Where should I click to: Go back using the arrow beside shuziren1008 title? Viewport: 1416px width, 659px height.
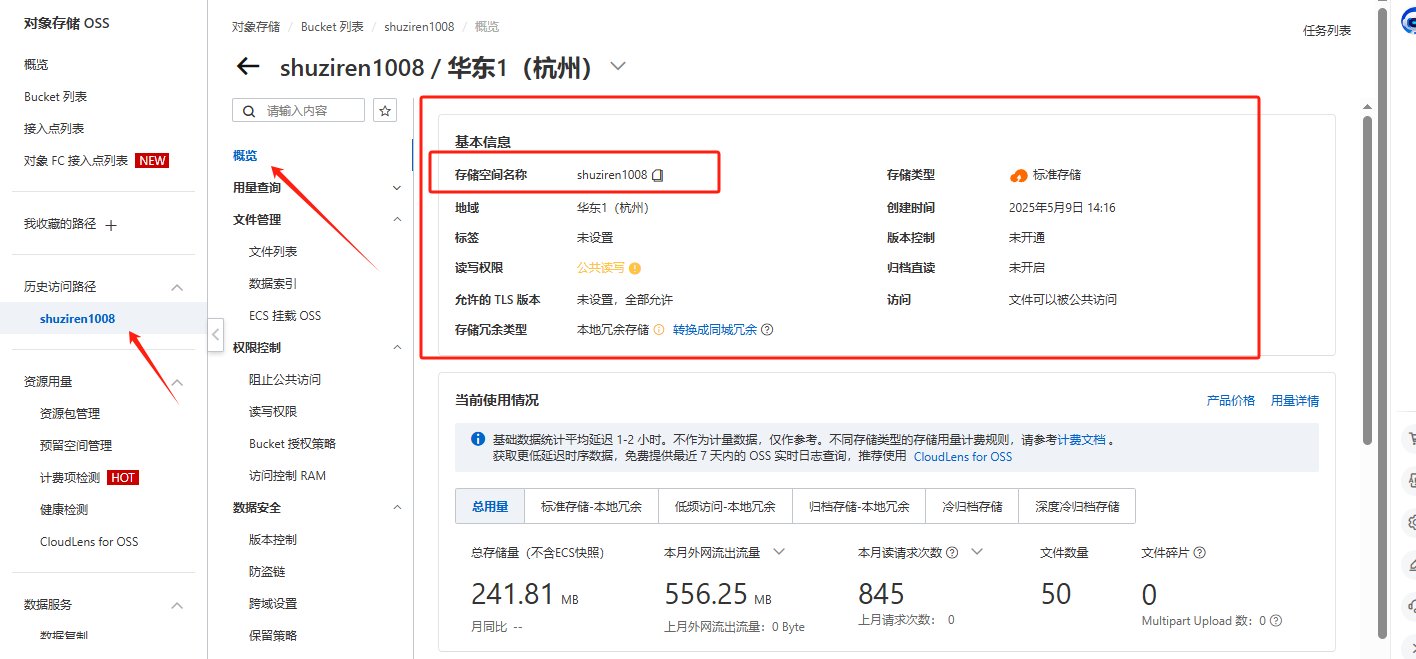[x=248, y=67]
